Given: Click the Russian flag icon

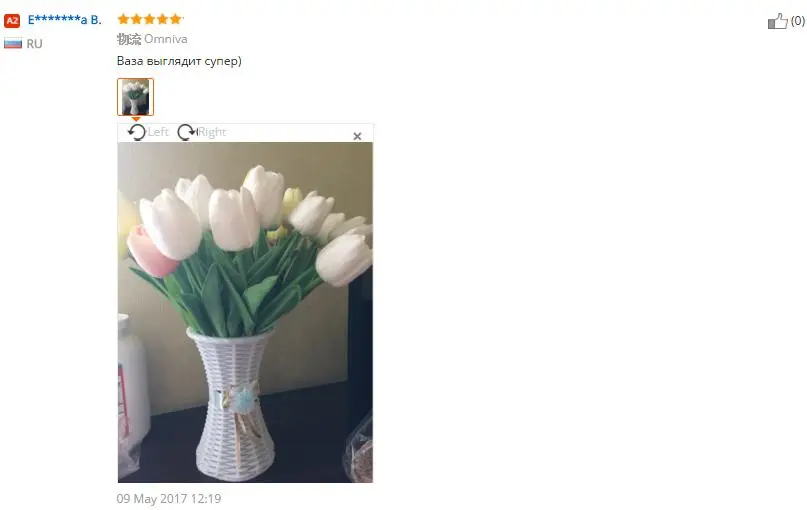Looking at the screenshot, I should (x=13, y=44).
